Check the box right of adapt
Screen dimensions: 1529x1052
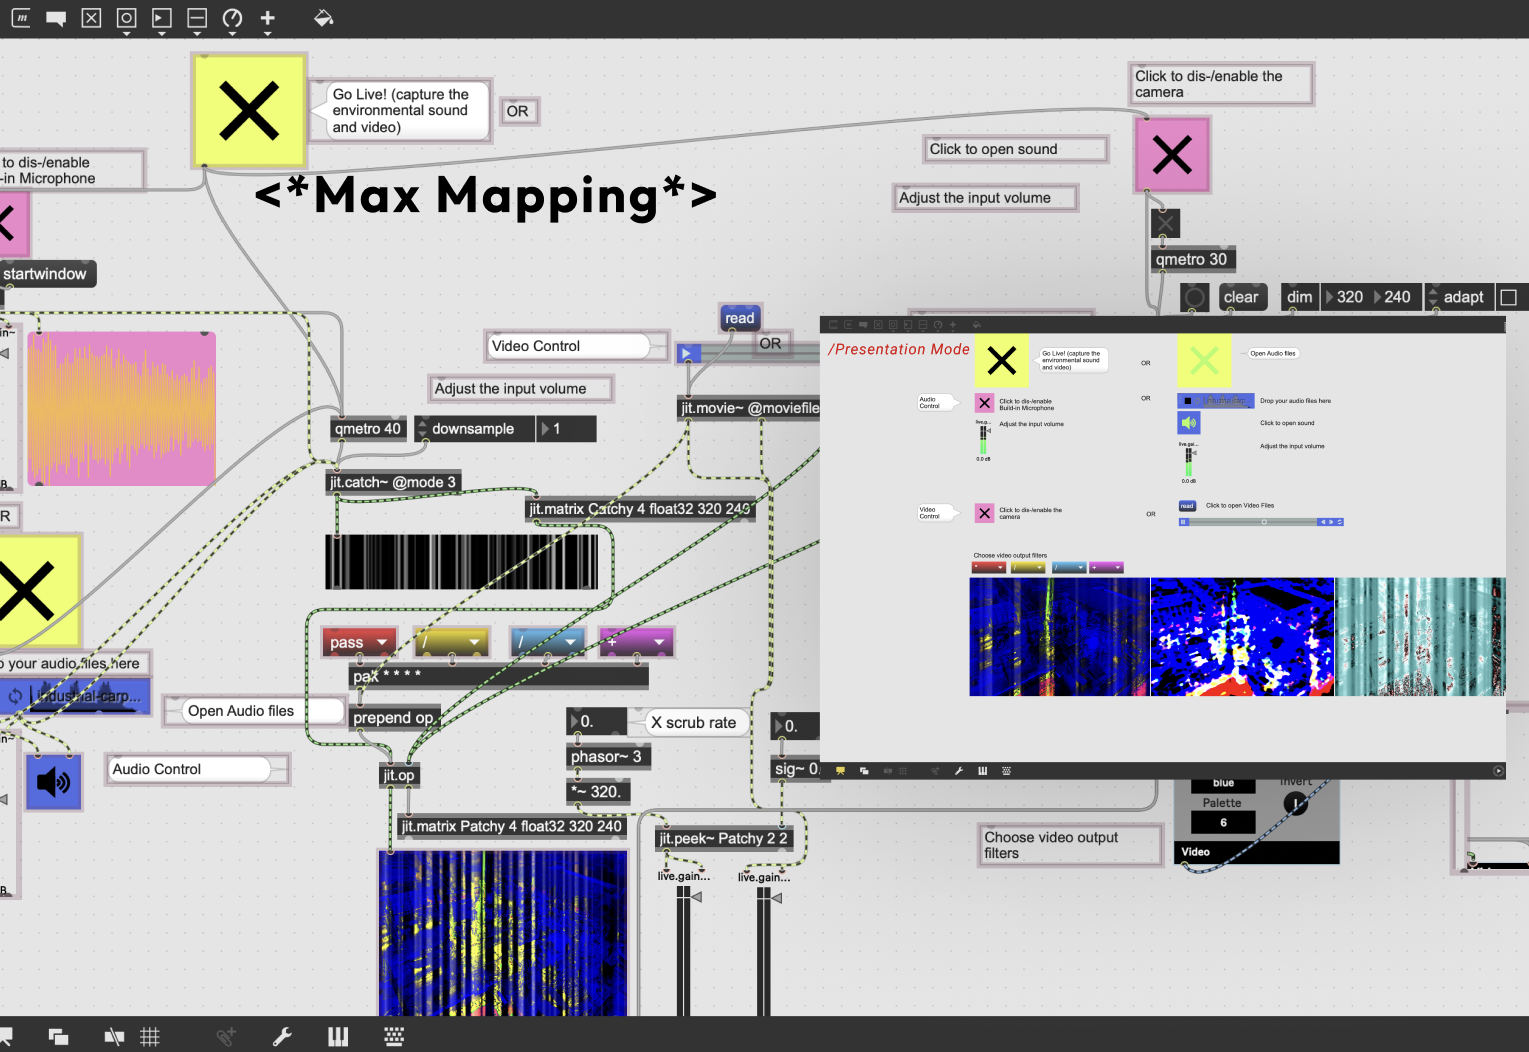pyautogui.click(x=1509, y=297)
